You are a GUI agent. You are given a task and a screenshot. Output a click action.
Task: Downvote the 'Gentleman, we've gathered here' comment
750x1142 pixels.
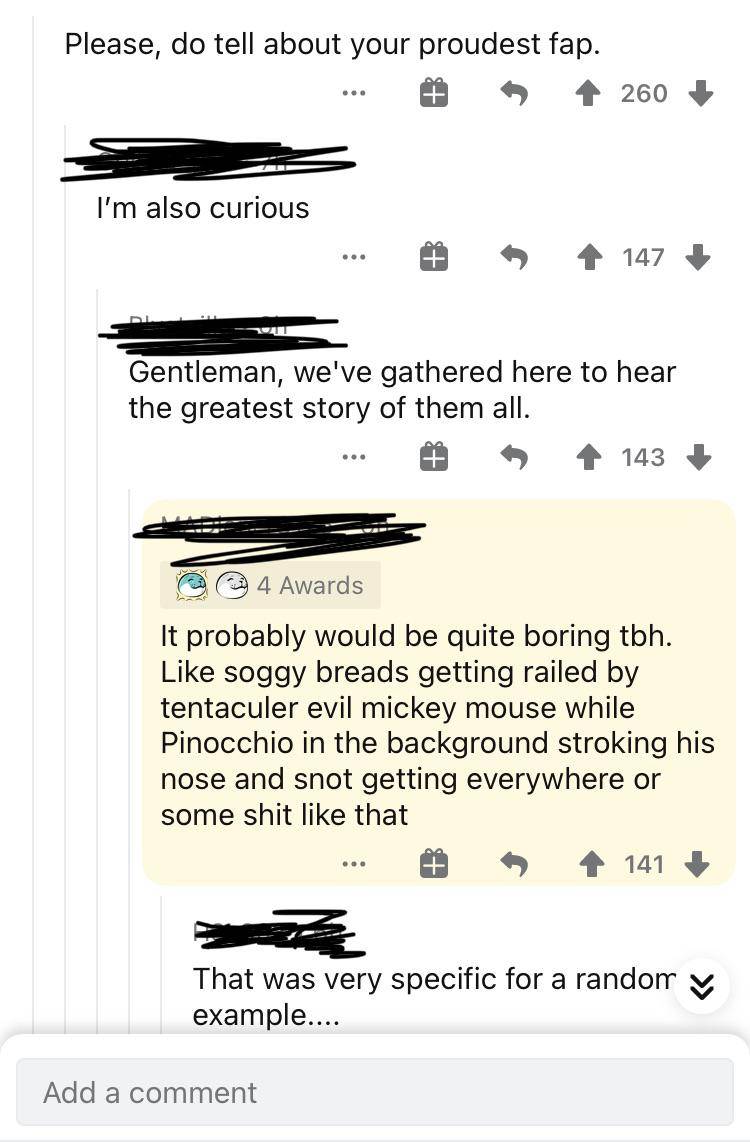tap(700, 457)
